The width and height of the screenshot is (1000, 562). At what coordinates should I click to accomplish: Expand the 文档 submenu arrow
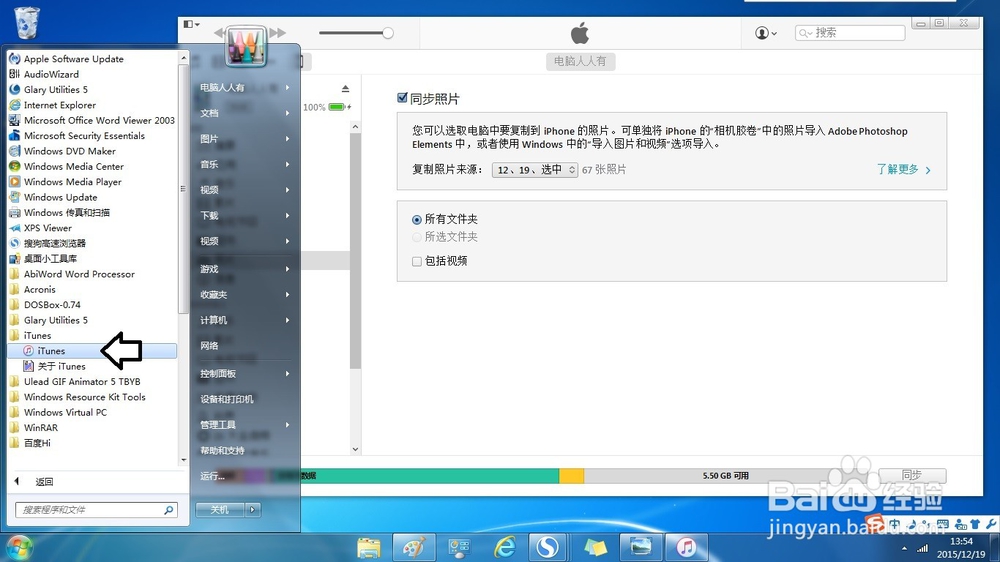288,113
